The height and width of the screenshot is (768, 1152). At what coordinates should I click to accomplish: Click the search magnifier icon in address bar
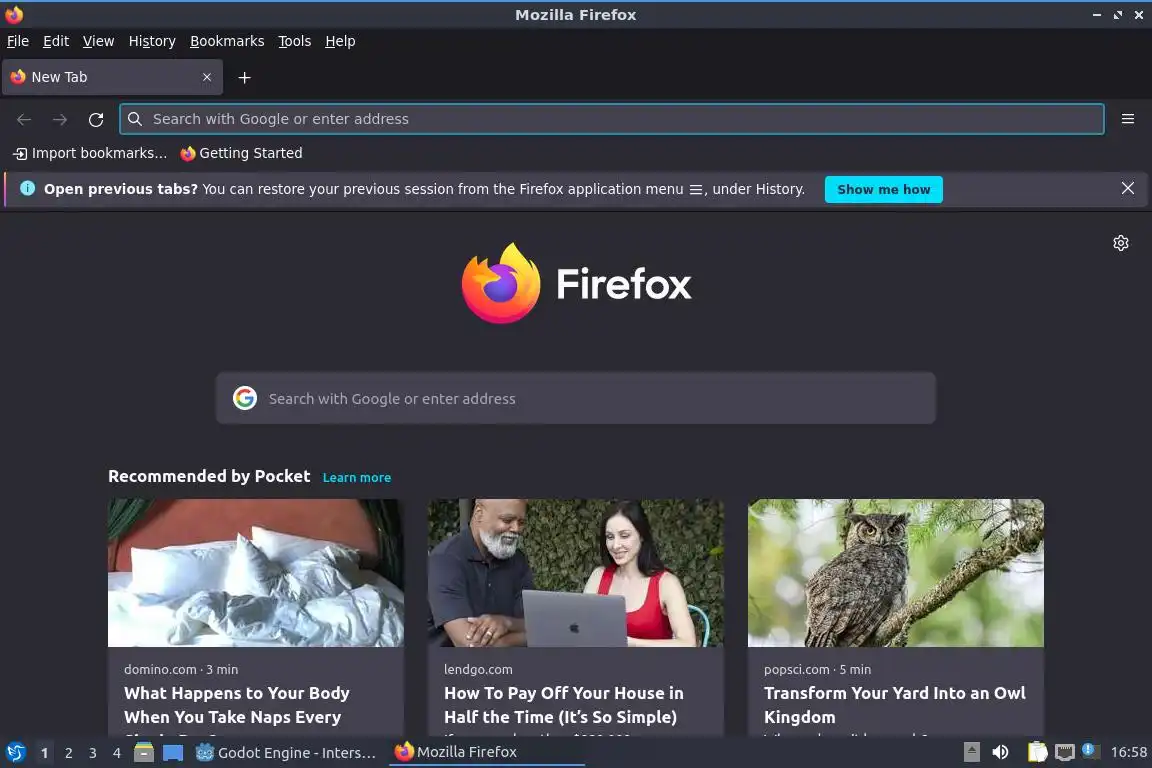click(134, 119)
